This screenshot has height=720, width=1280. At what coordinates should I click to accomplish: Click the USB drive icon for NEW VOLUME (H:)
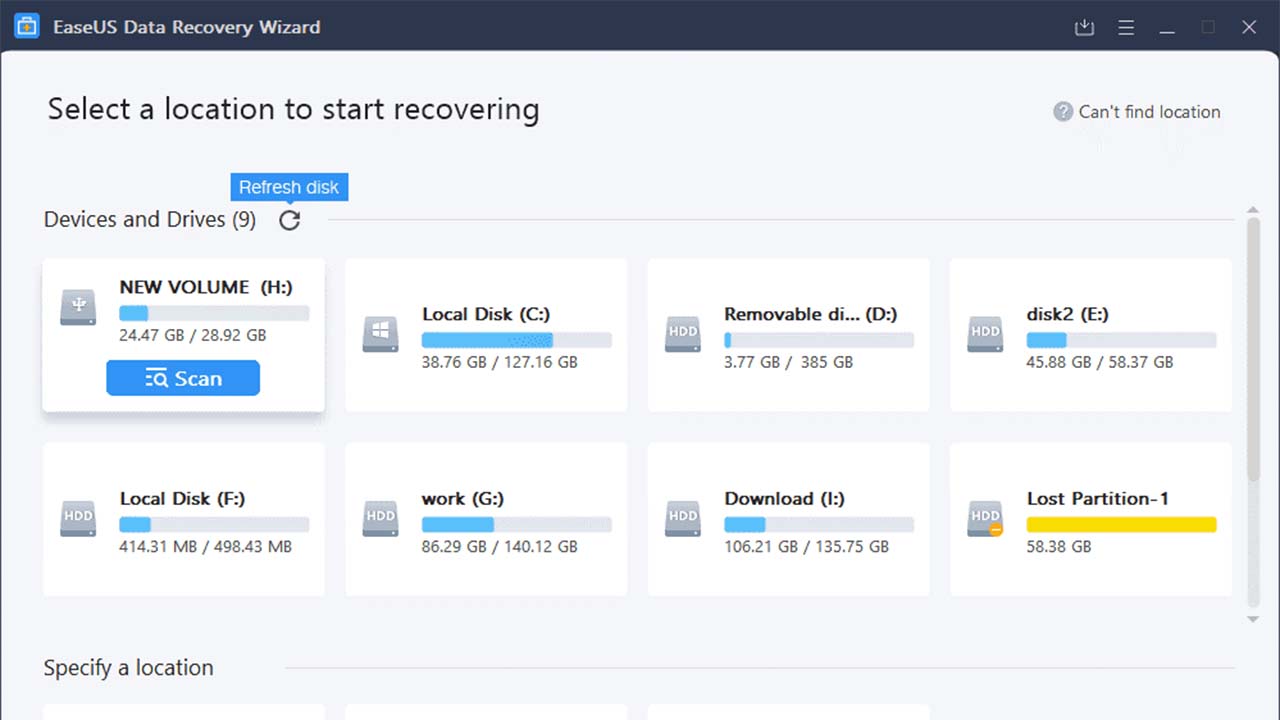78,307
